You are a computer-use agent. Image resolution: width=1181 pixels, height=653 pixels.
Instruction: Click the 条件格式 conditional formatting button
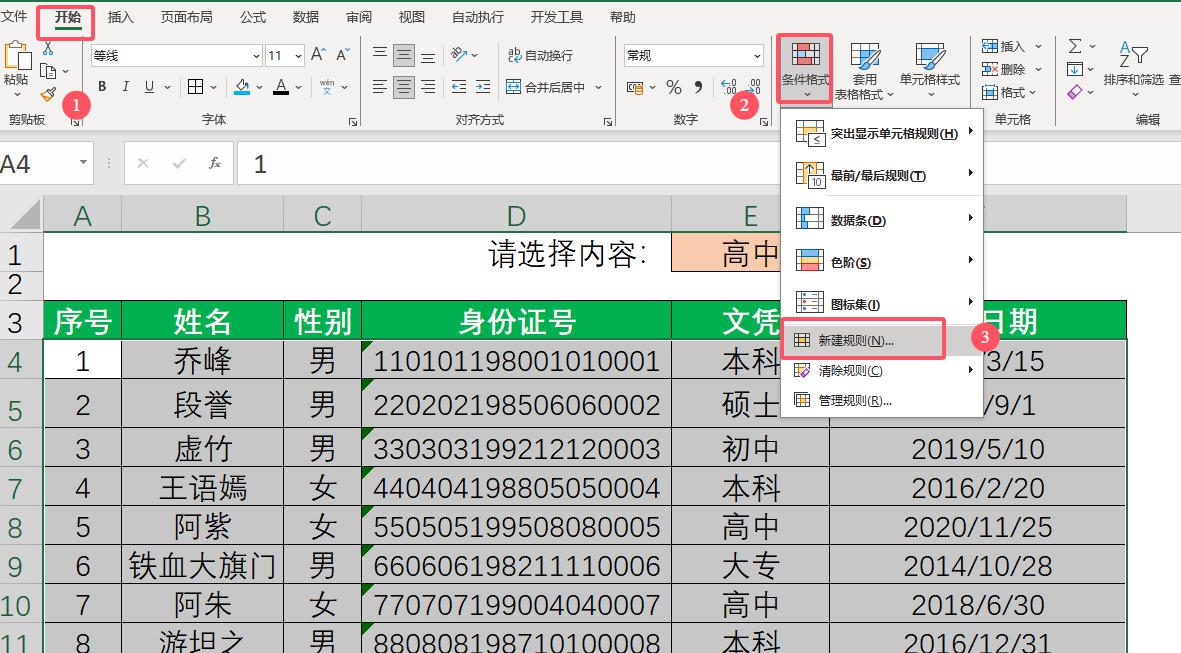pyautogui.click(x=805, y=69)
